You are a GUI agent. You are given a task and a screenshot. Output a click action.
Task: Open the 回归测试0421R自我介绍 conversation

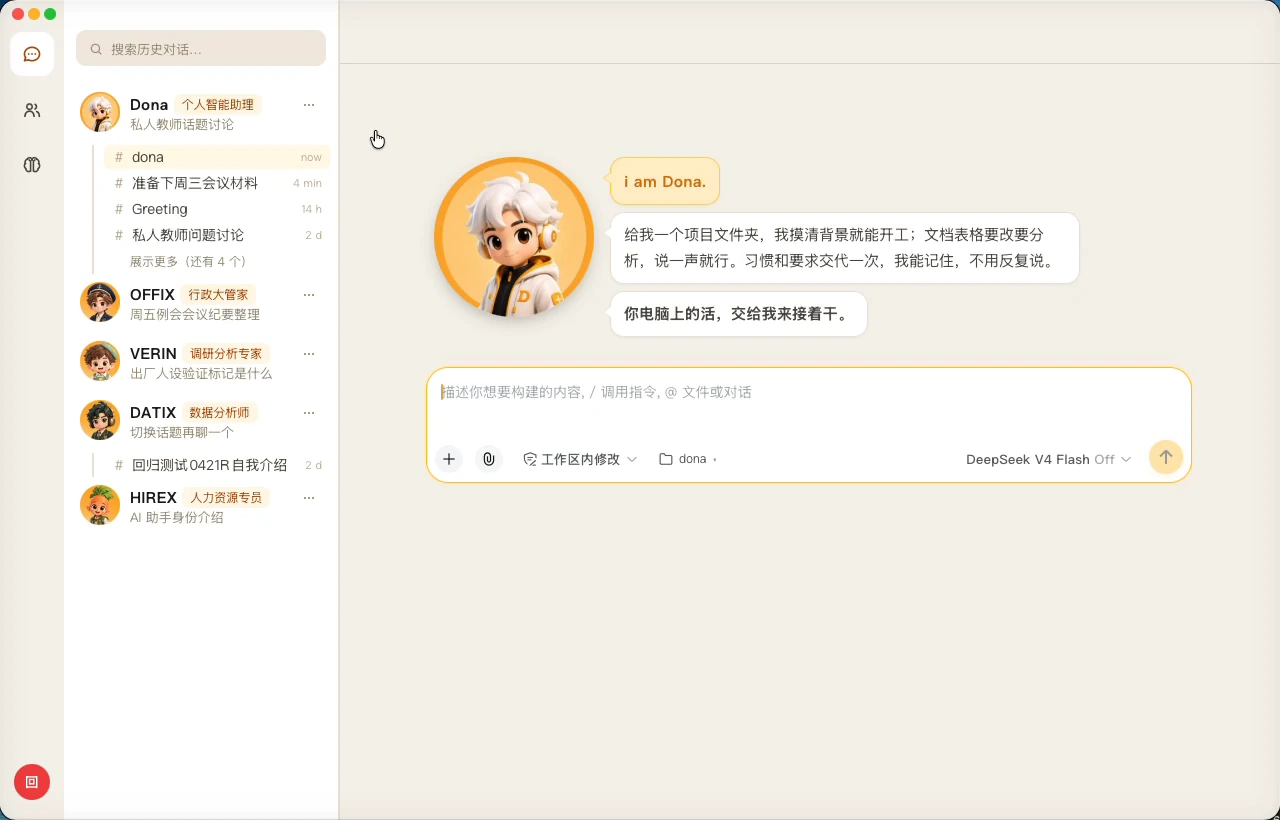pos(217,465)
